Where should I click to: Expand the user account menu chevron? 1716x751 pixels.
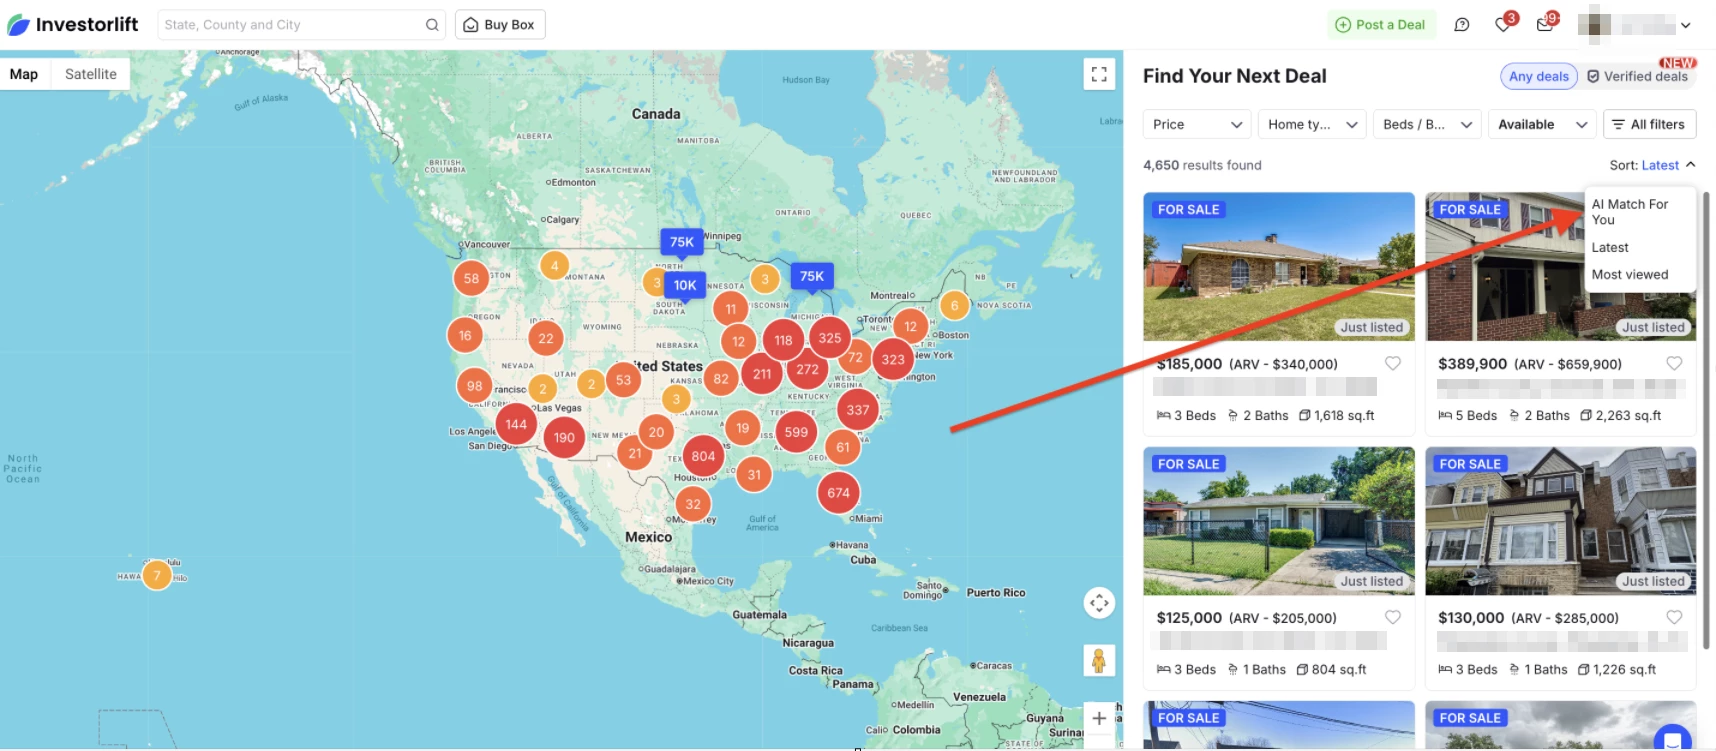1685,25
